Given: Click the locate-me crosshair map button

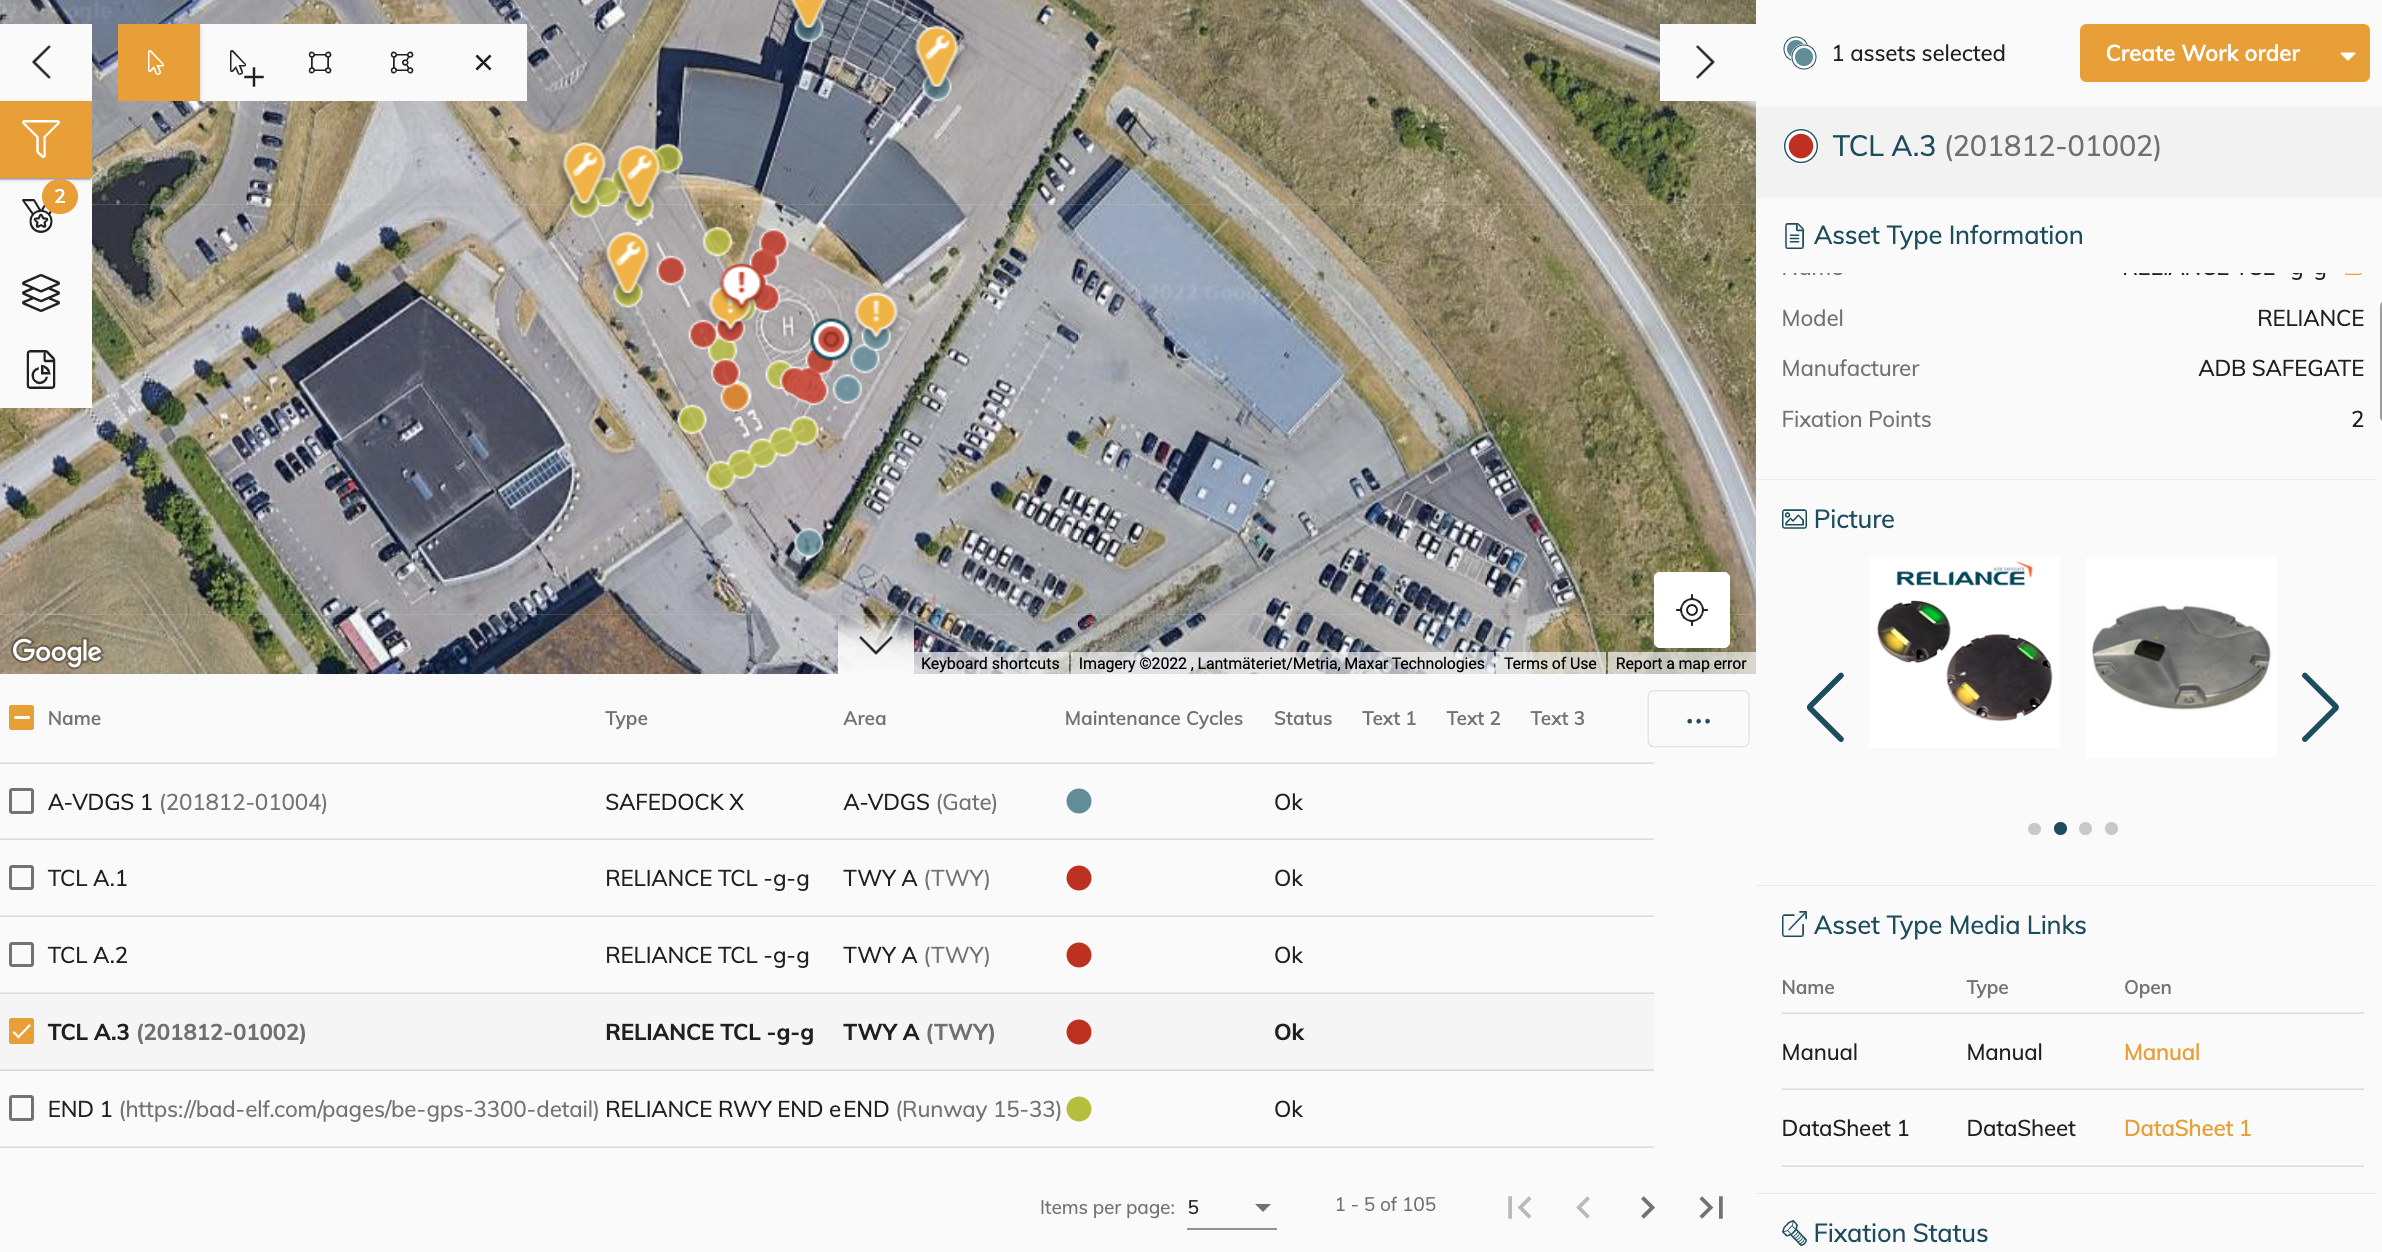Looking at the screenshot, I should tap(1691, 609).
